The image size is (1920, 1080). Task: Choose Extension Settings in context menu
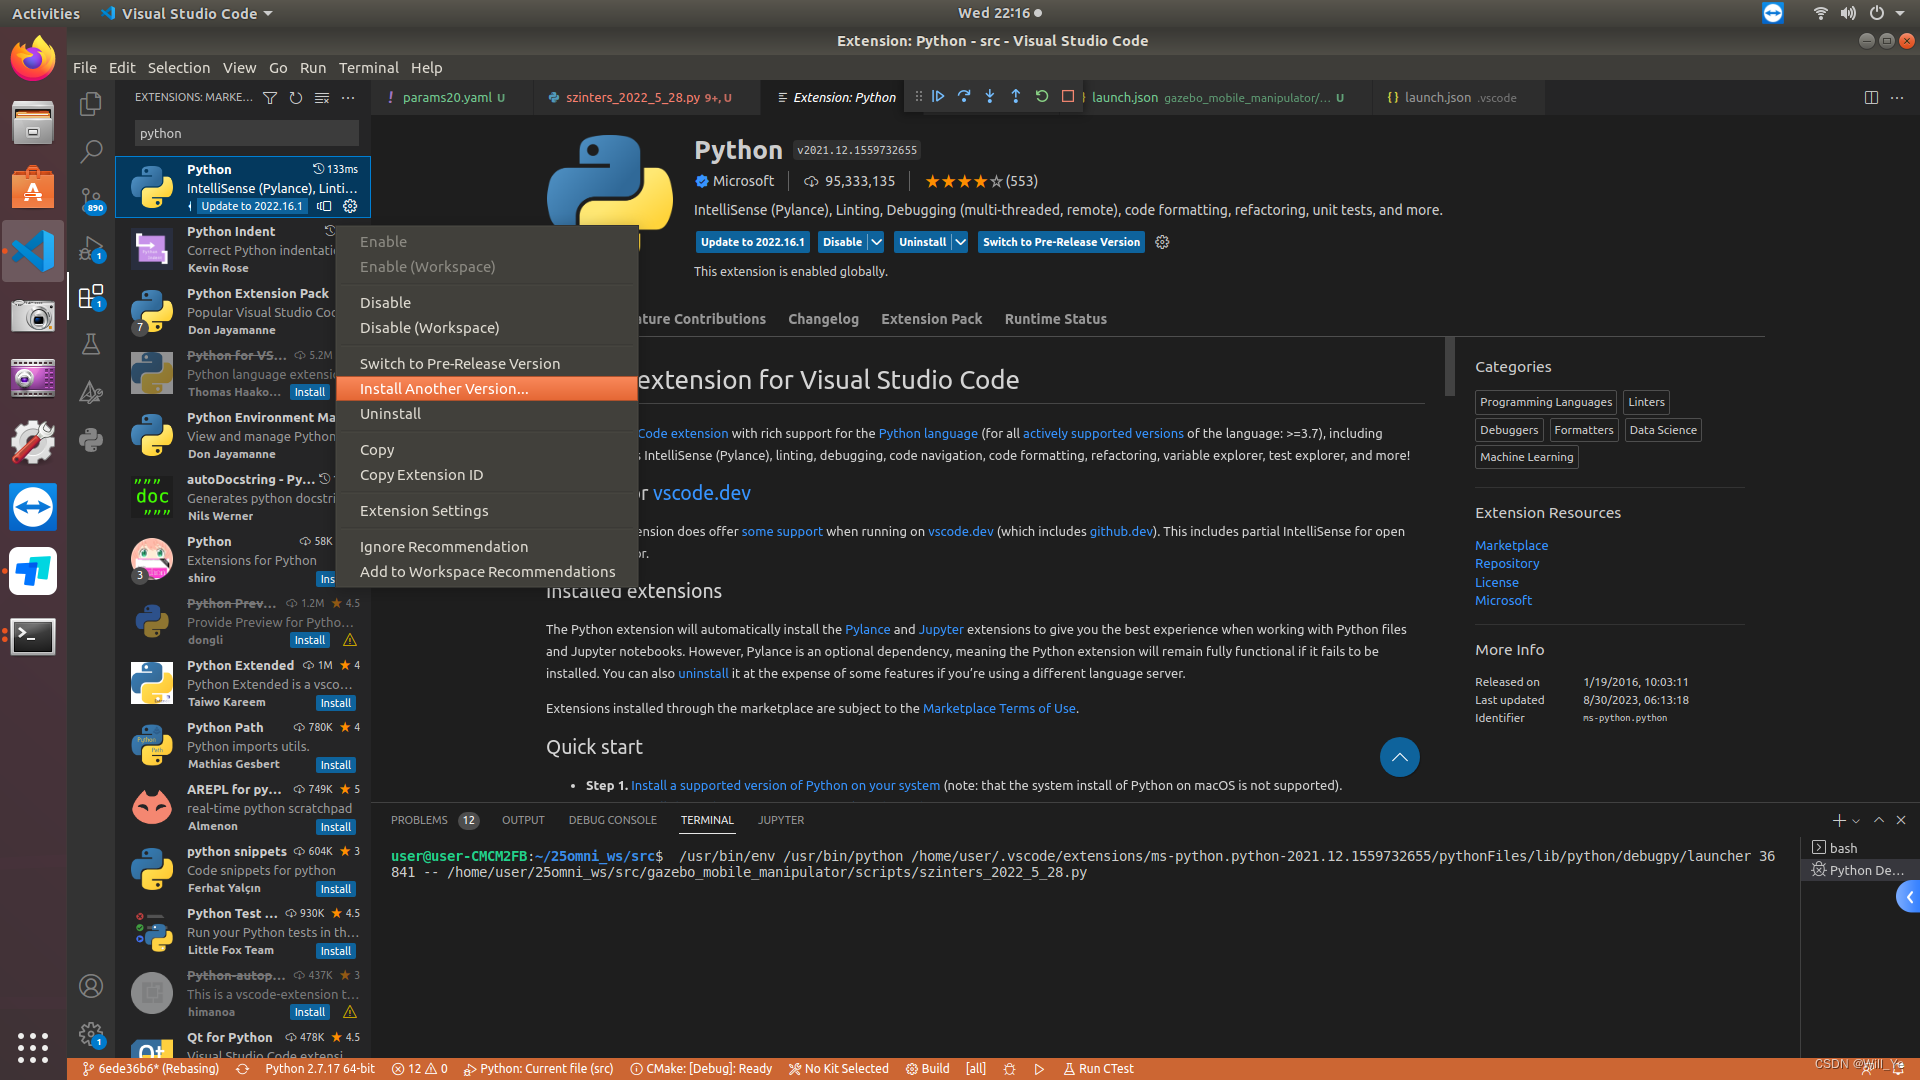(x=487, y=511)
